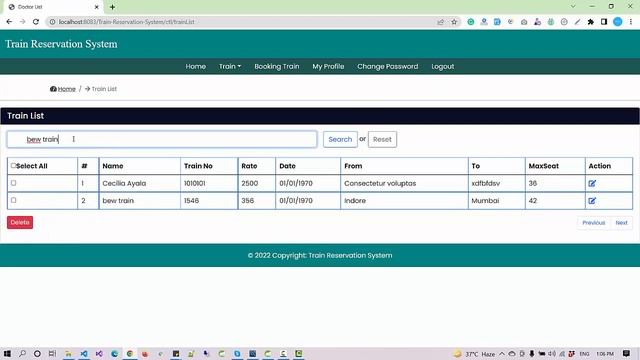Click the train search input field
This screenshot has height=360, width=640.
click(x=162, y=140)
